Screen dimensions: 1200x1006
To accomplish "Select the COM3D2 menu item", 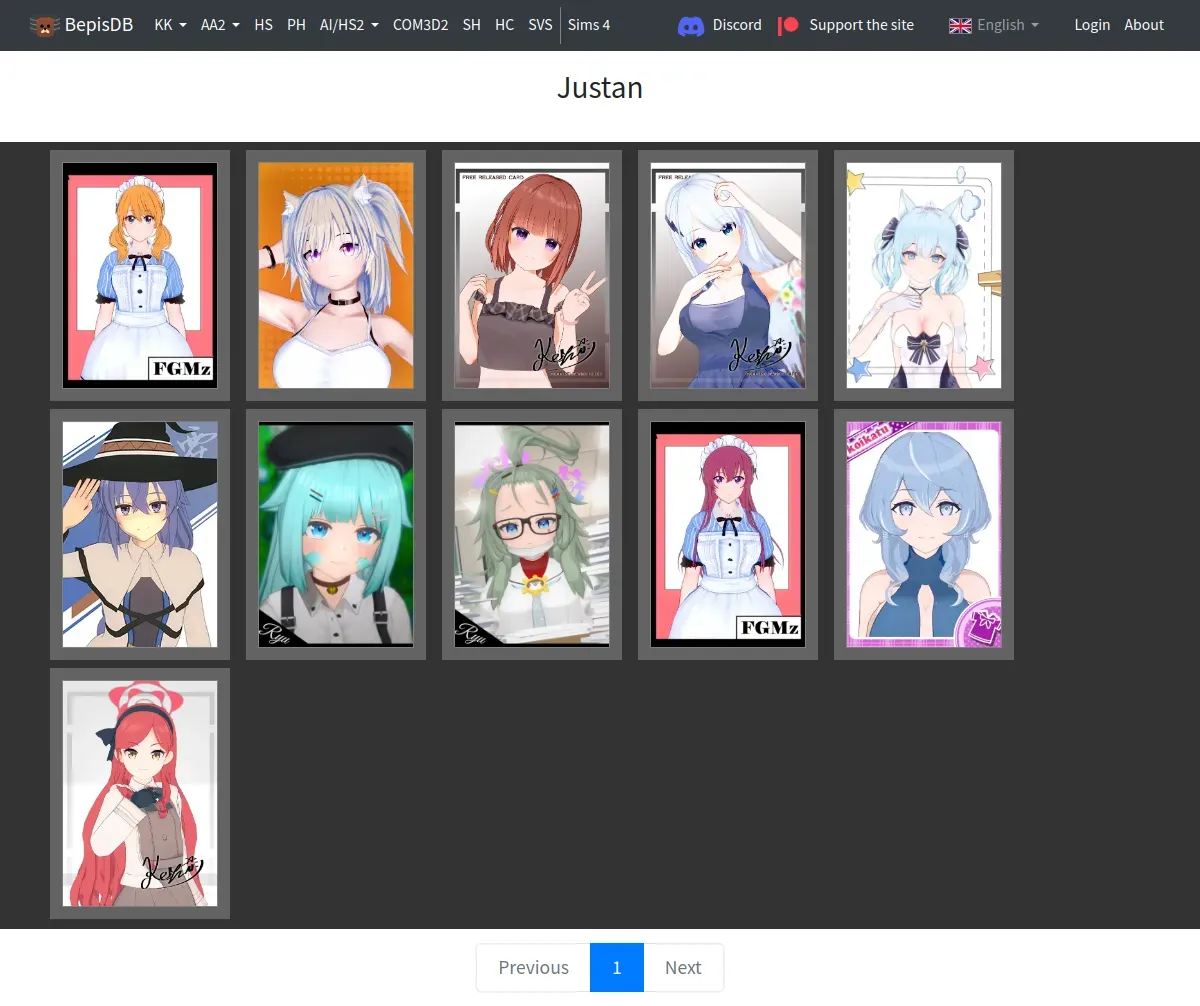I will [420, 25].
